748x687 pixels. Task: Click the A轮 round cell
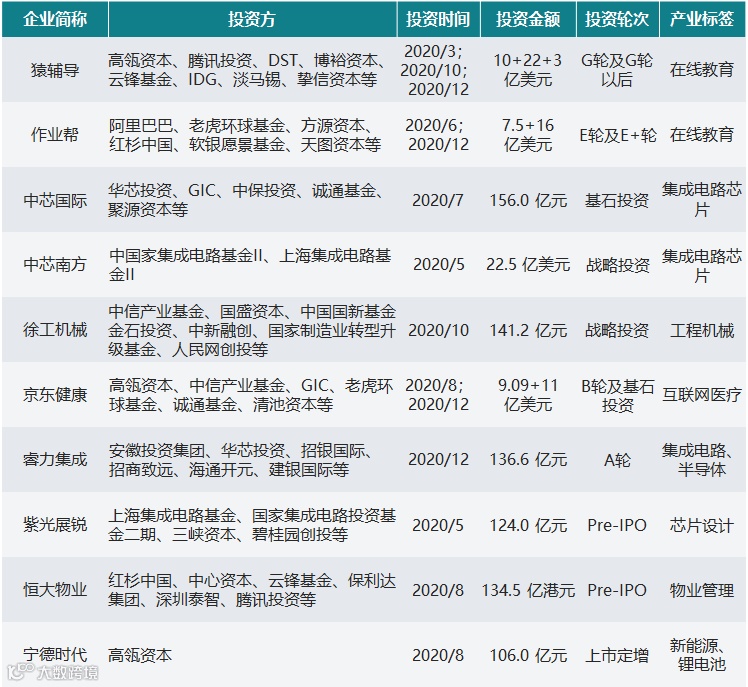(617, 460)
